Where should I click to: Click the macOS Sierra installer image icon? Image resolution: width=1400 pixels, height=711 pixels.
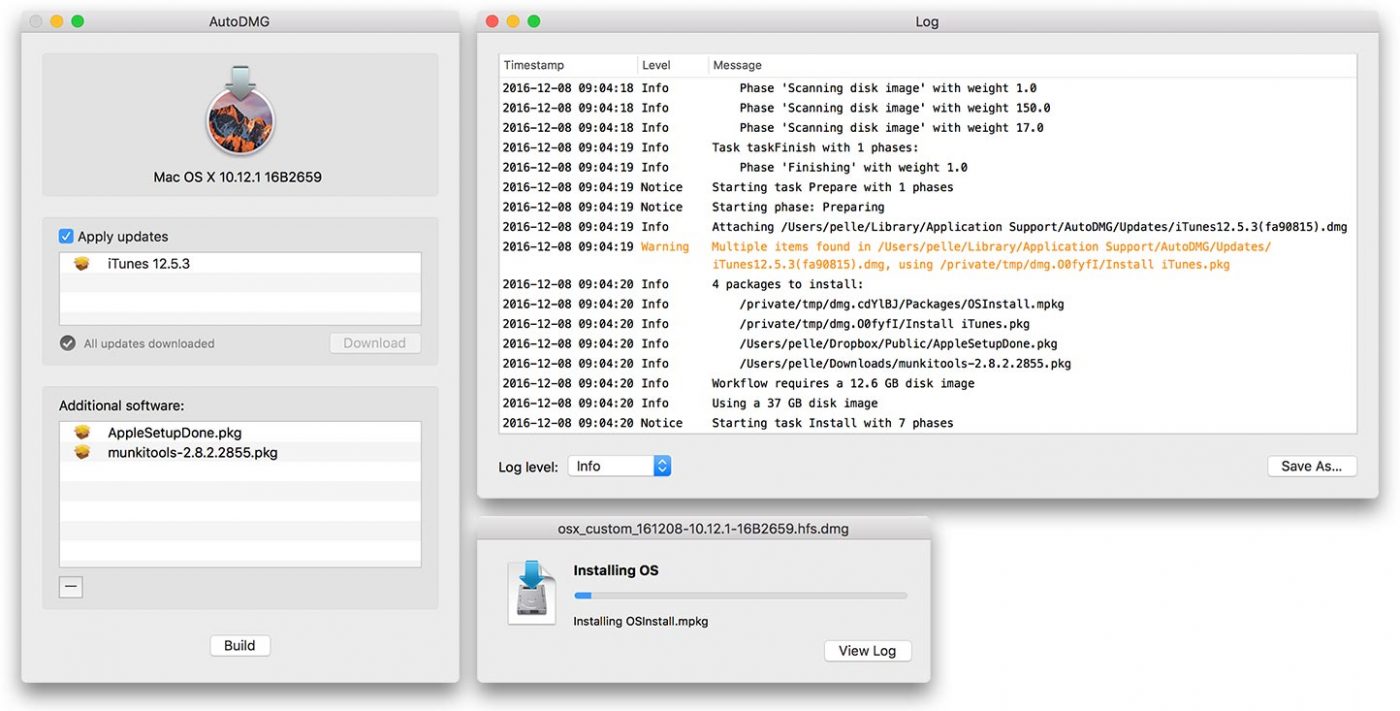pos(240,113)
